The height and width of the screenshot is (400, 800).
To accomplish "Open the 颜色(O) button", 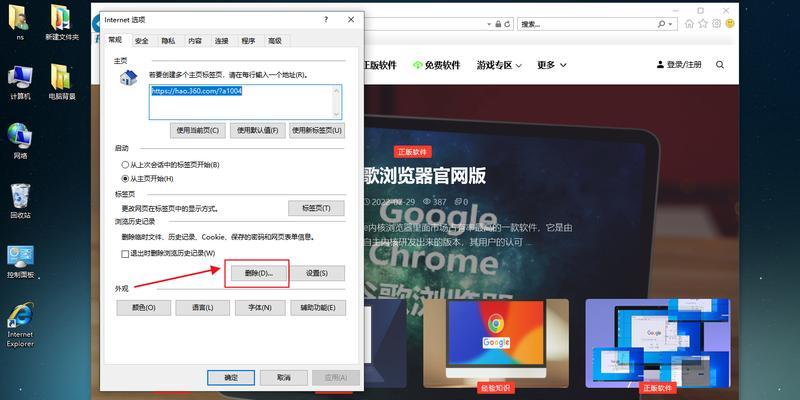I will coord(144,308).
